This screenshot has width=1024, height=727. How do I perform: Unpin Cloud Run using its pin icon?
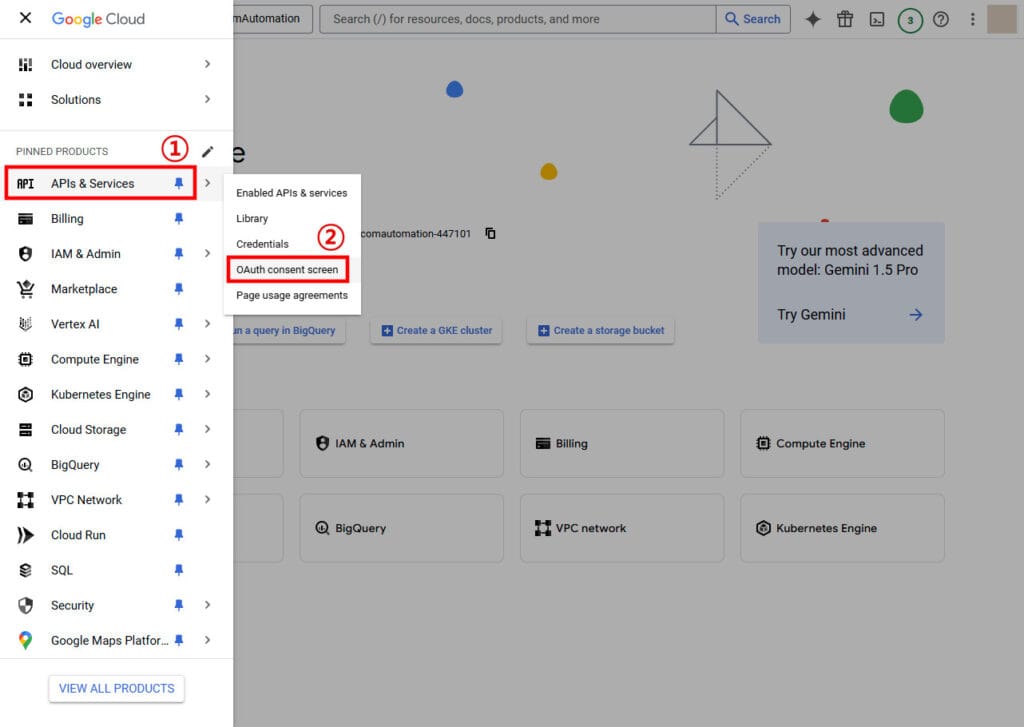pos(179,535)
